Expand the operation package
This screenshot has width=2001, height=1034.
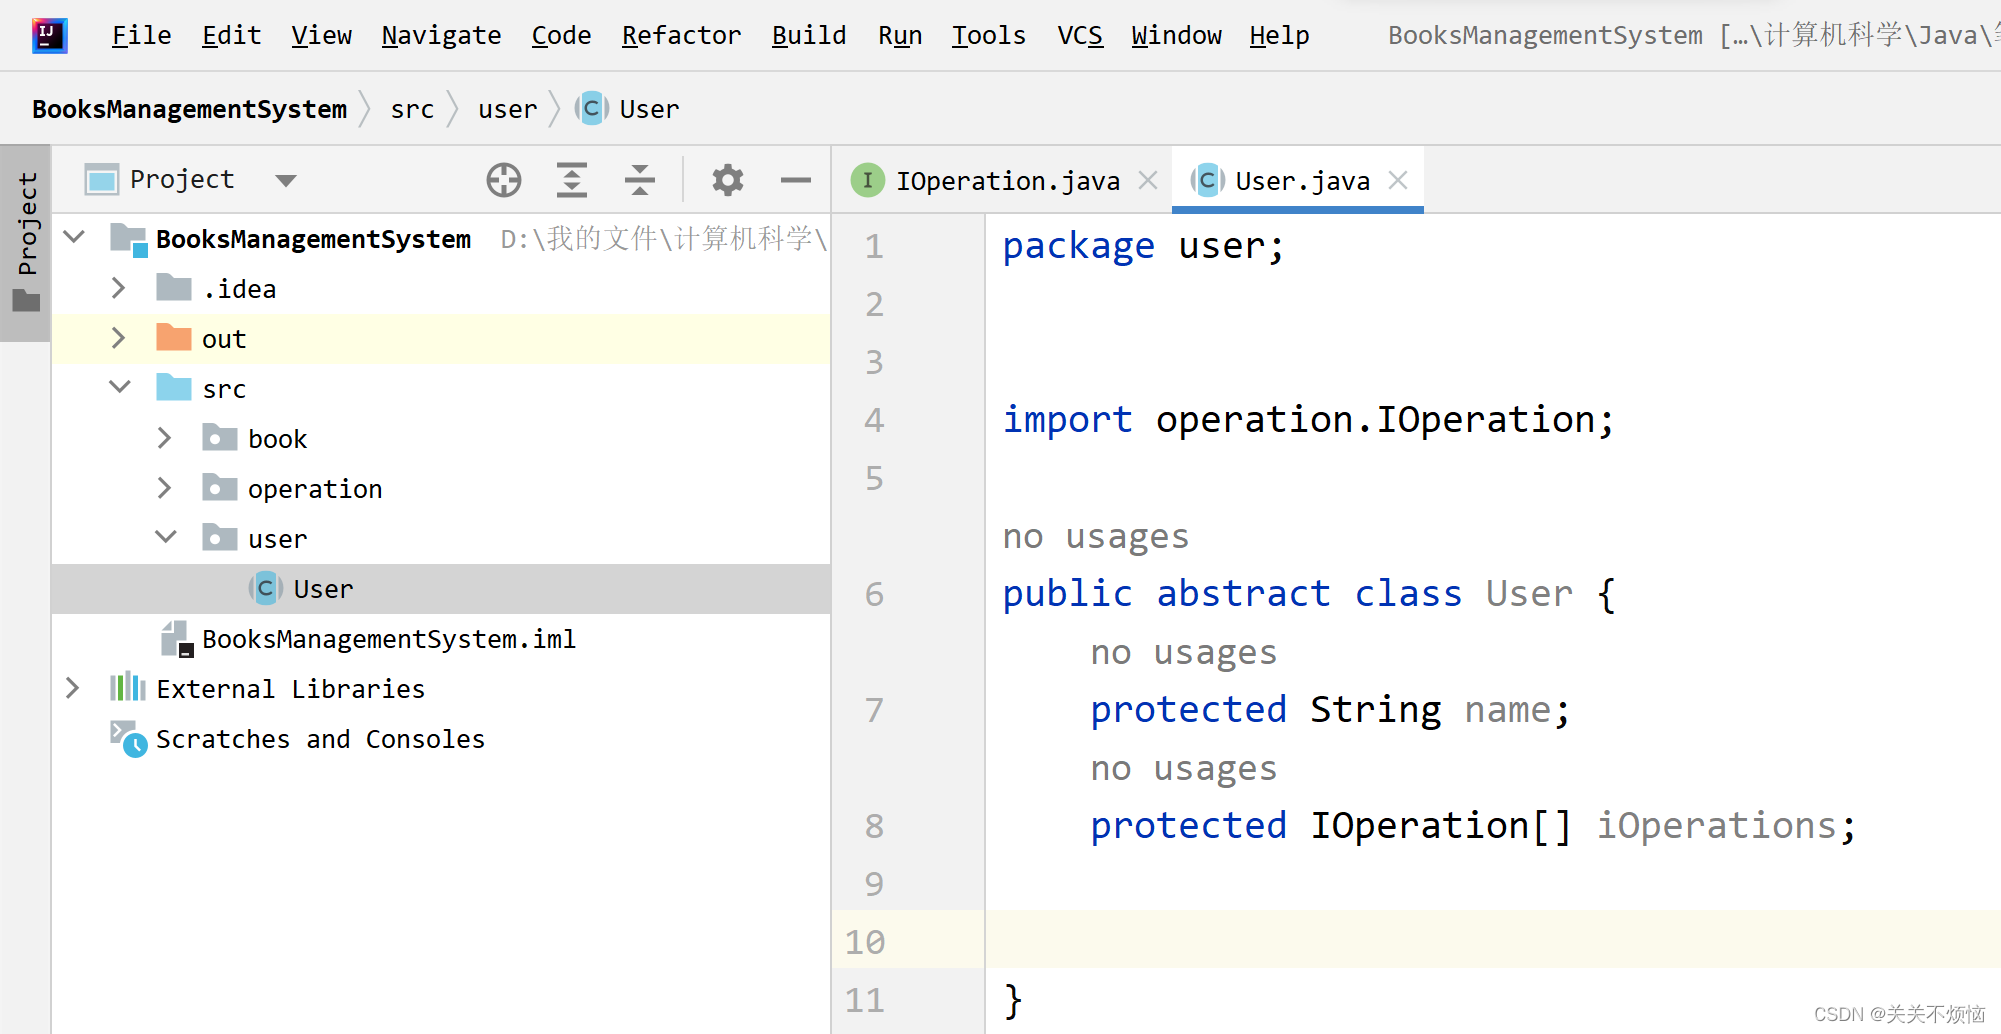[165, 488]
